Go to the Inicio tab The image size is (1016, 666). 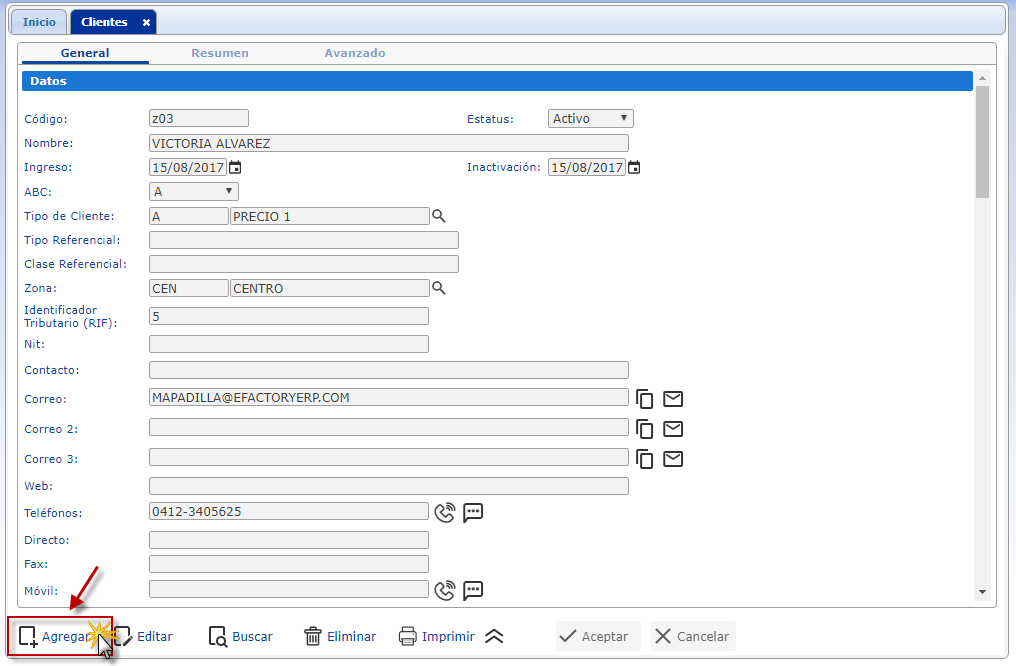40,22
